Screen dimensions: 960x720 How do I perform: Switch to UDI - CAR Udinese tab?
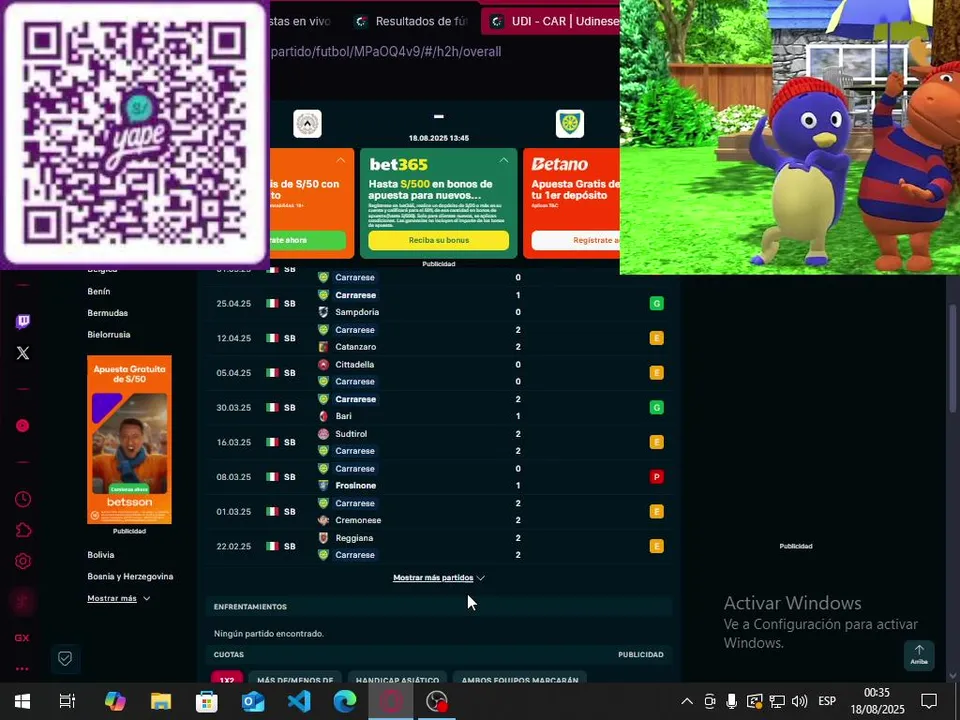tap(550, 21)
